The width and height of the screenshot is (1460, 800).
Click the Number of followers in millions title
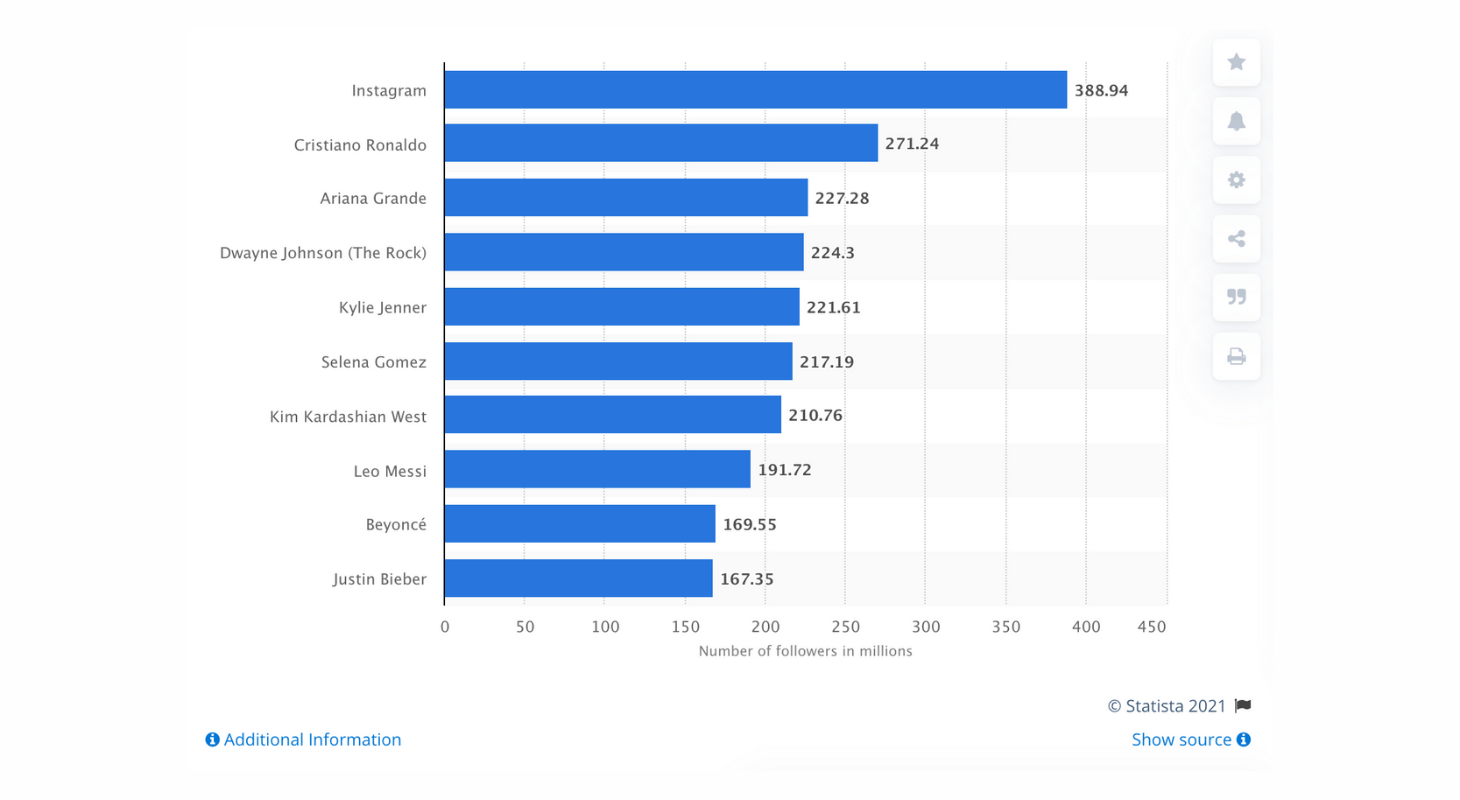tap(805, 651)
